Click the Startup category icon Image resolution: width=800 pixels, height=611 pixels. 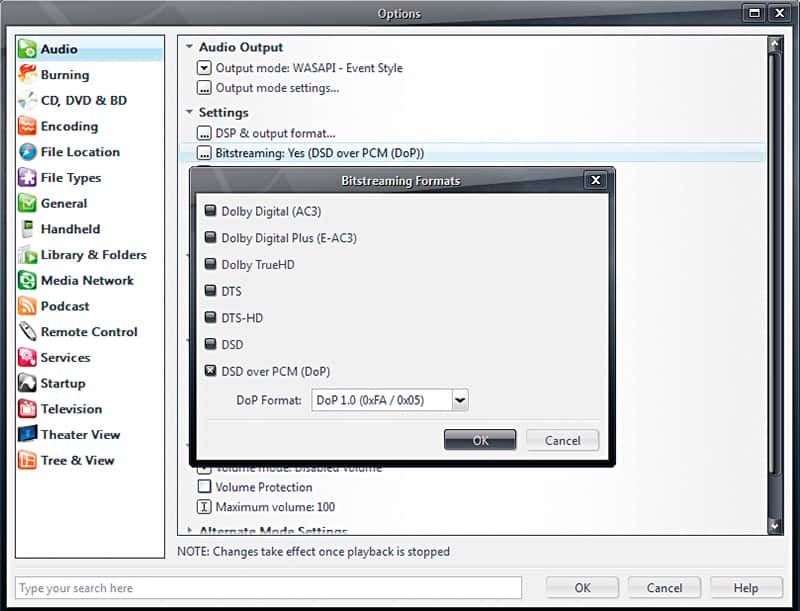tap(28, 383)
